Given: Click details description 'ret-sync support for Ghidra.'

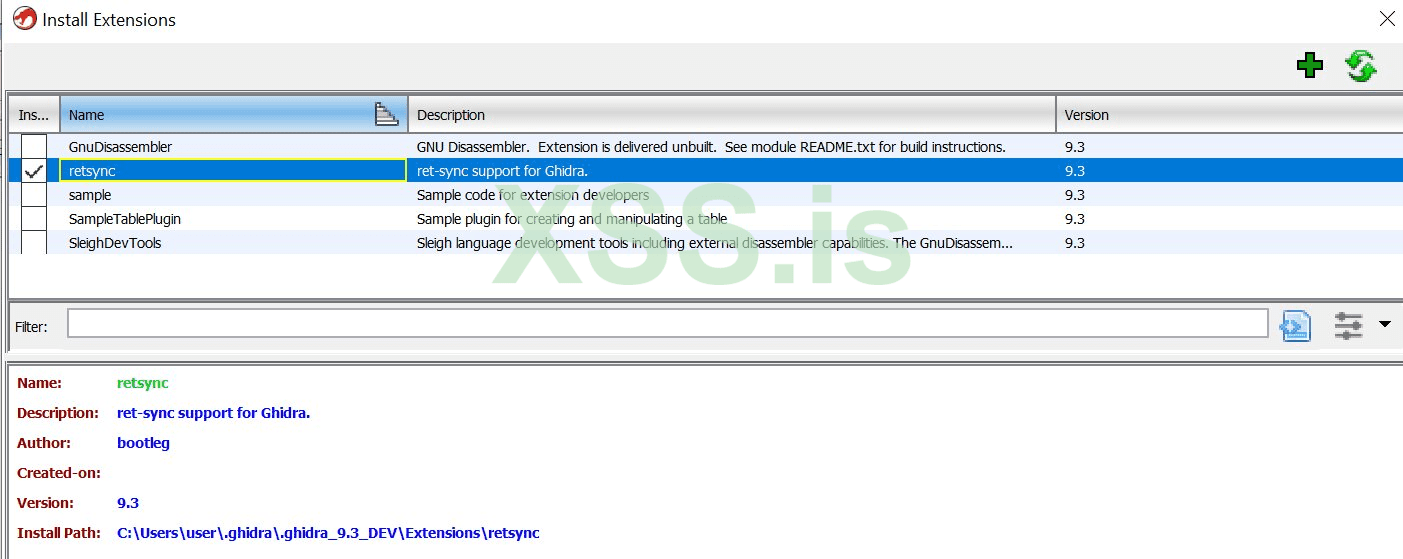Looking at the screenshot, I should [214, 413].
